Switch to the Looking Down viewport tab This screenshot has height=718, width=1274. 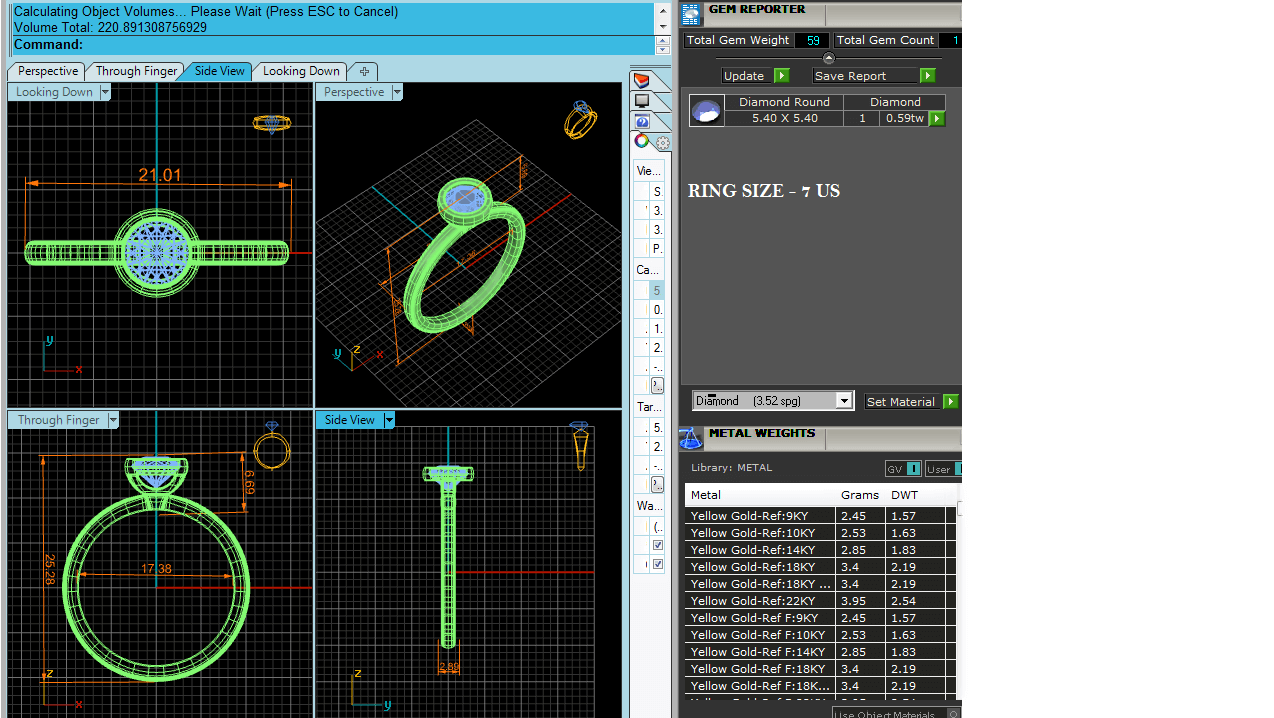click(x=301, y=71)
